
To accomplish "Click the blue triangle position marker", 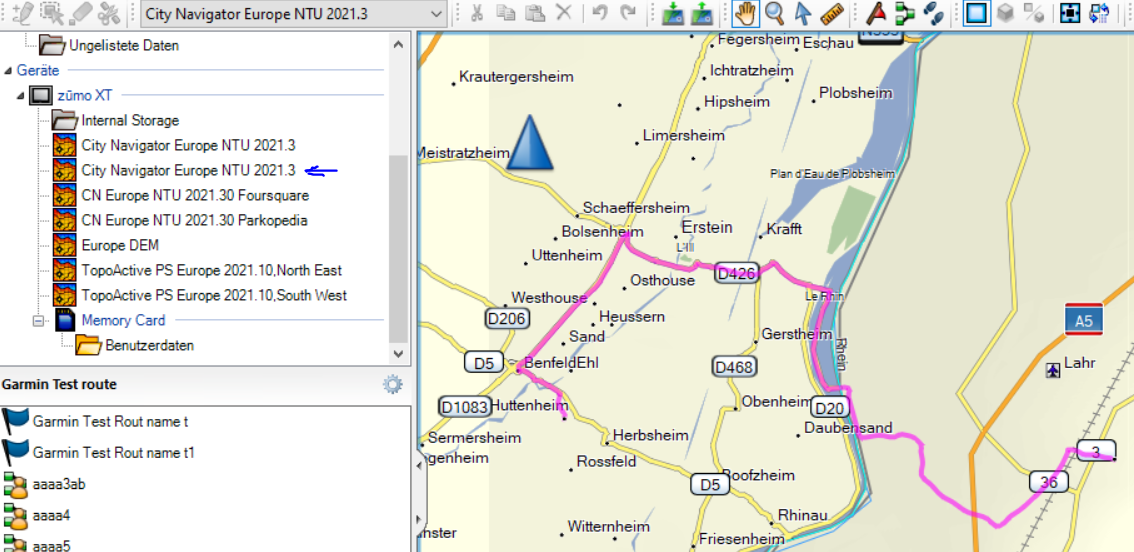I will (529, 143).
